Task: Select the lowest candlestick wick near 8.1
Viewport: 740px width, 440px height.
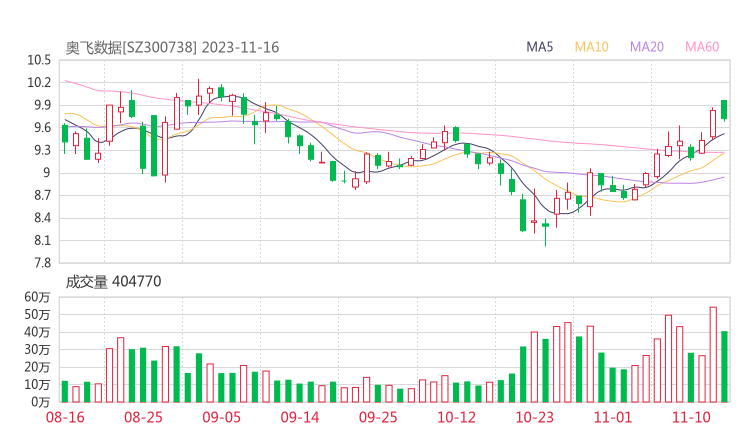Action: (x=546, y=232)
